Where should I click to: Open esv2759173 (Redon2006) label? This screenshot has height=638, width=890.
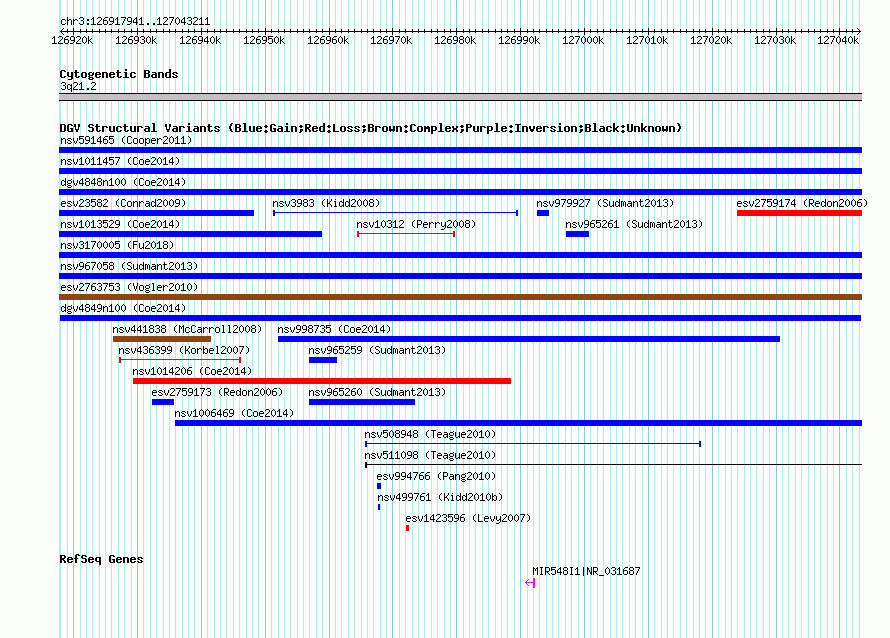(x=217, y=392)
